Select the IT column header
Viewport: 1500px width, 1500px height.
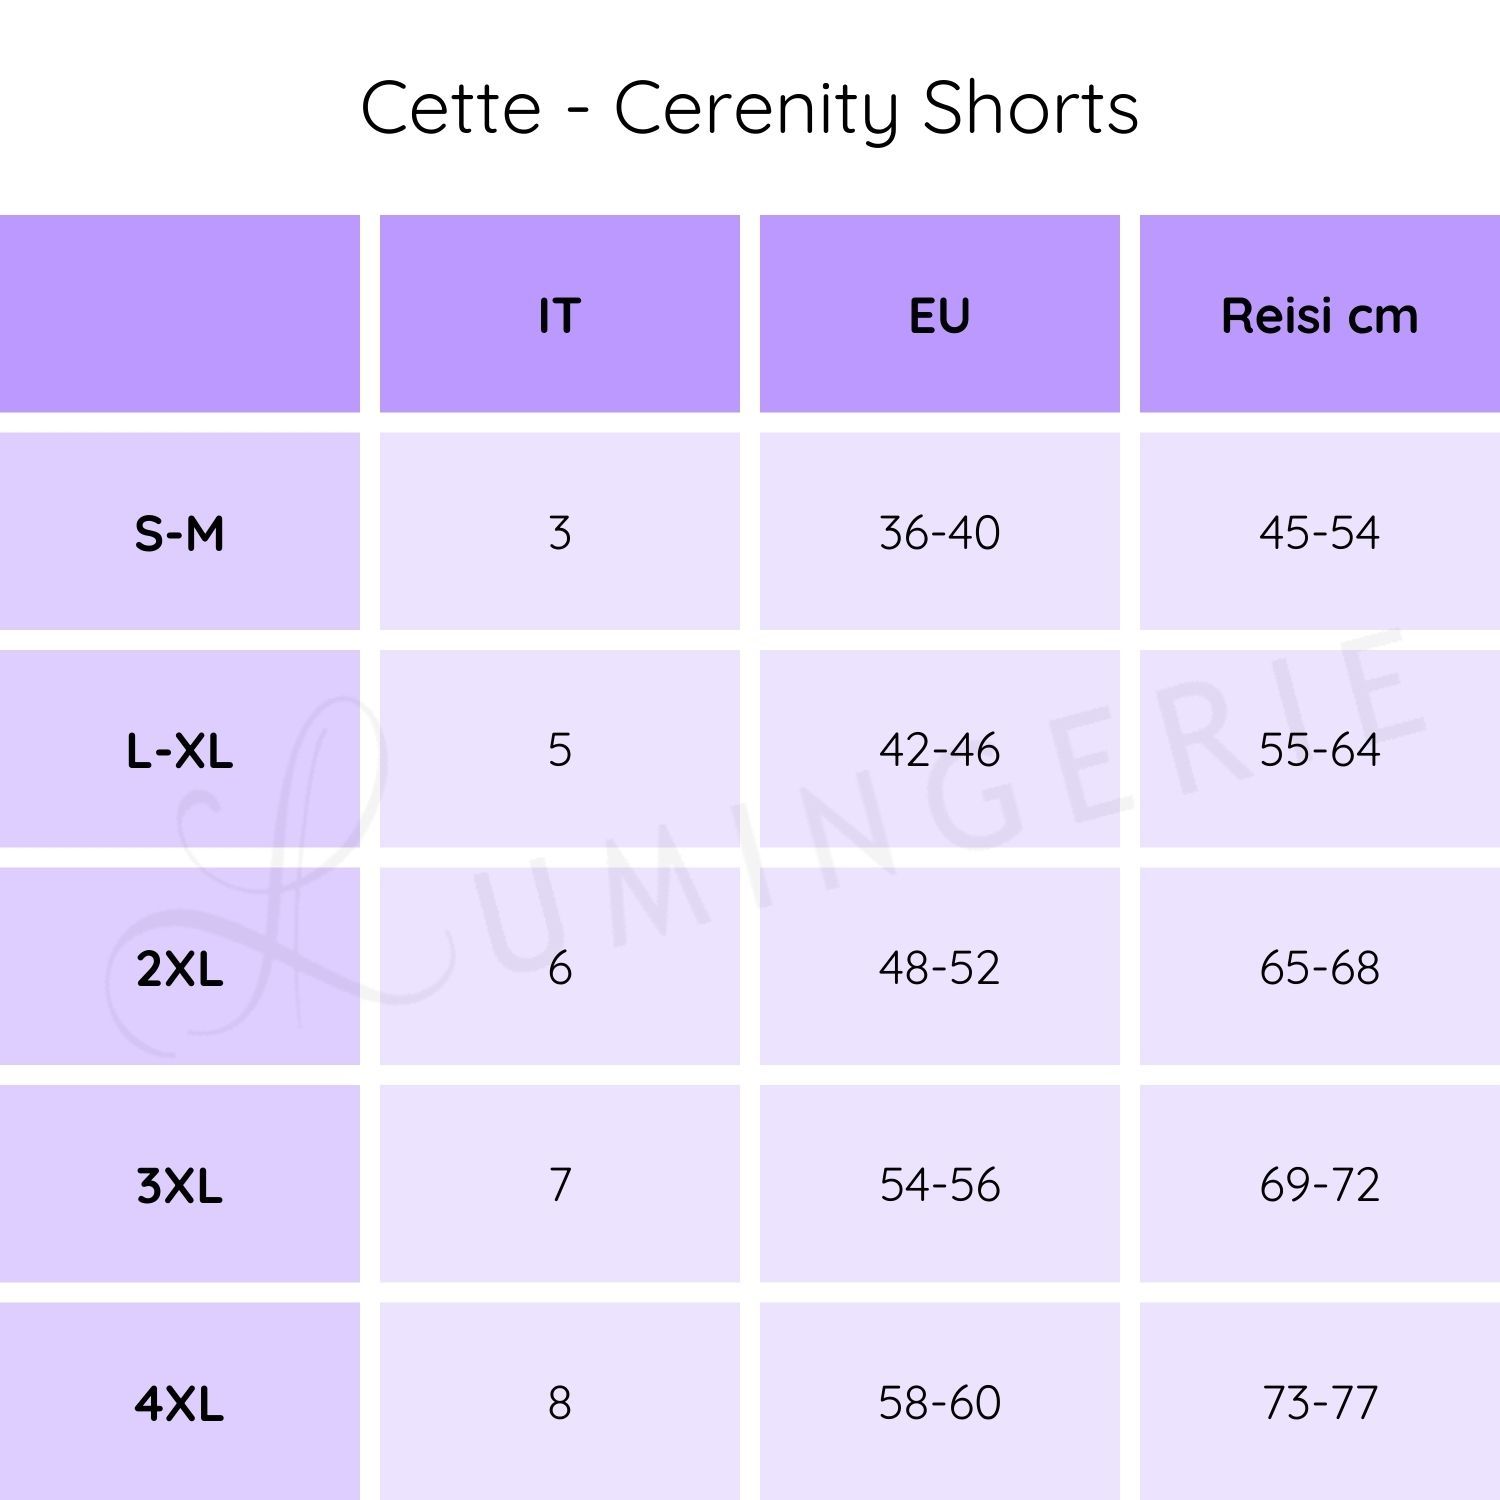(559, 316)
